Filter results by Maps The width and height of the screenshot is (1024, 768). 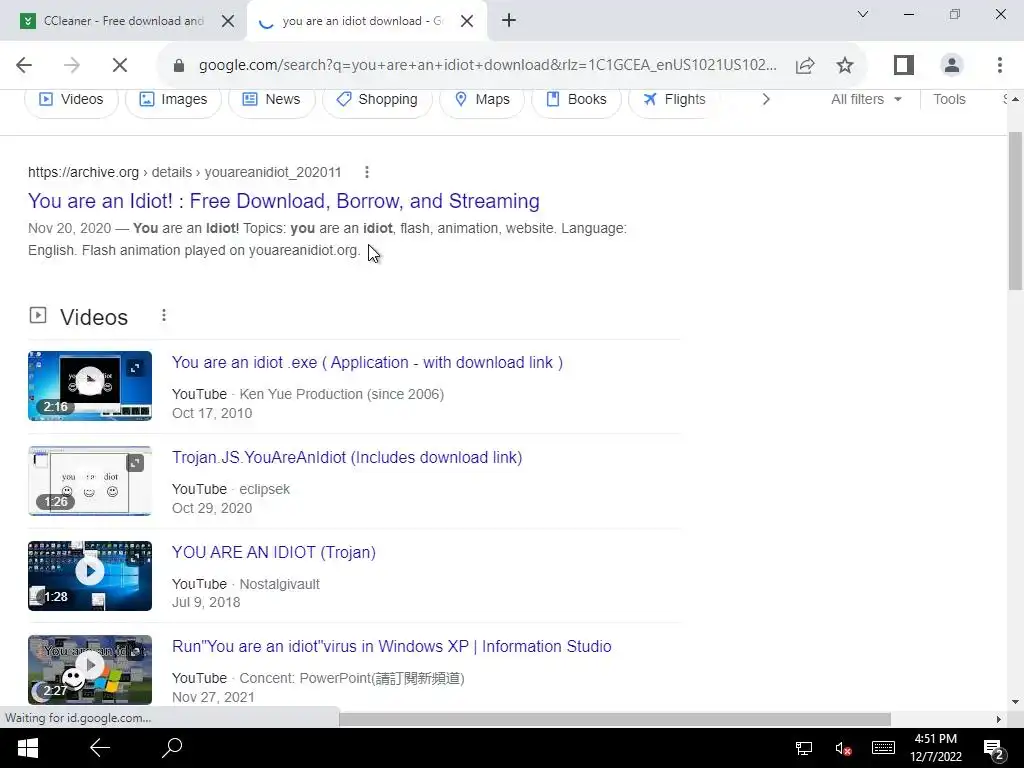pyautogui.click(x=482, y=99)
